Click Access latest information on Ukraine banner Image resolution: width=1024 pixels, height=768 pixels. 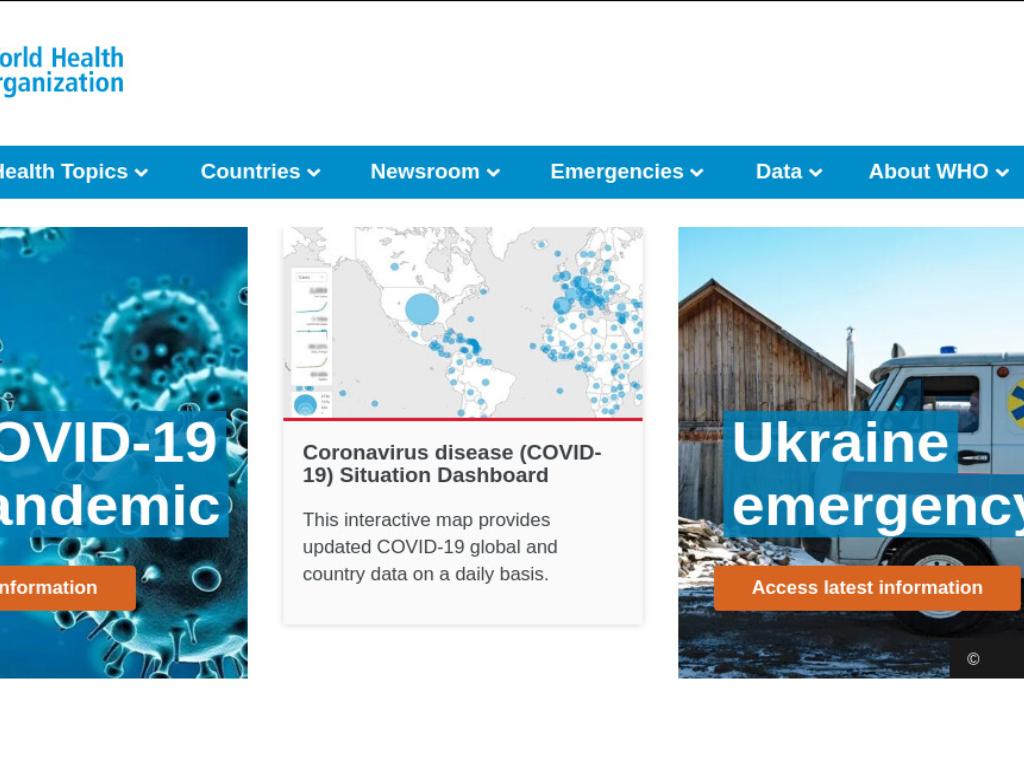tap(867, 588)
